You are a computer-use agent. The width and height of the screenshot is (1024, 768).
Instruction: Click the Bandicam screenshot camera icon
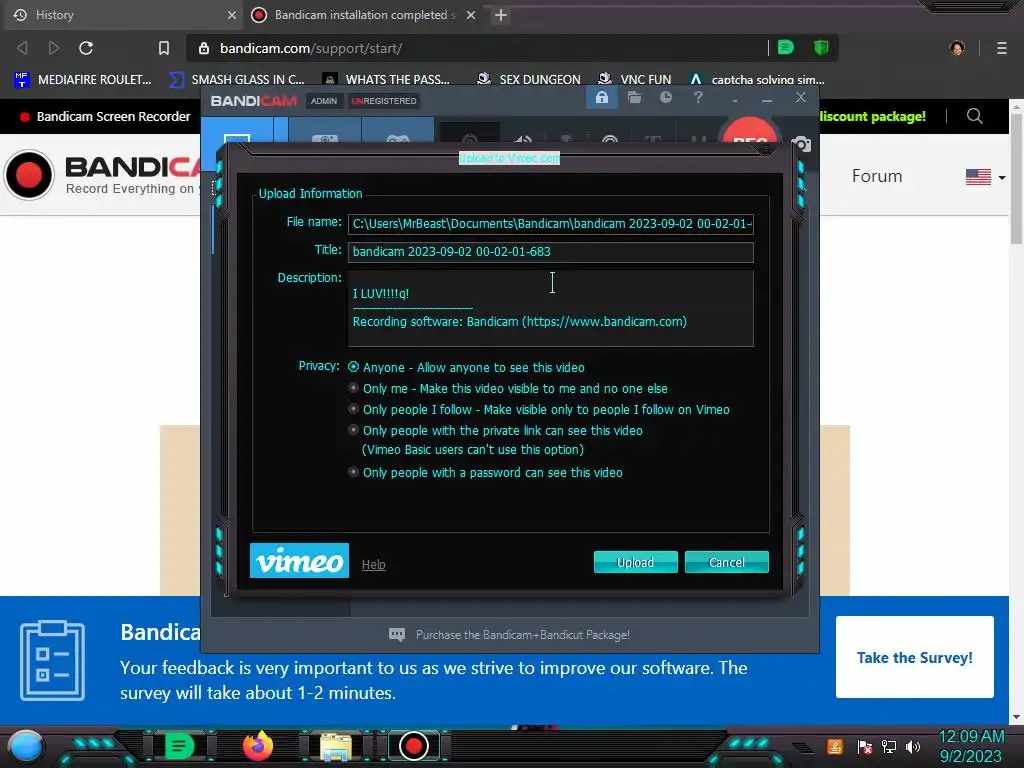point(801,144)
